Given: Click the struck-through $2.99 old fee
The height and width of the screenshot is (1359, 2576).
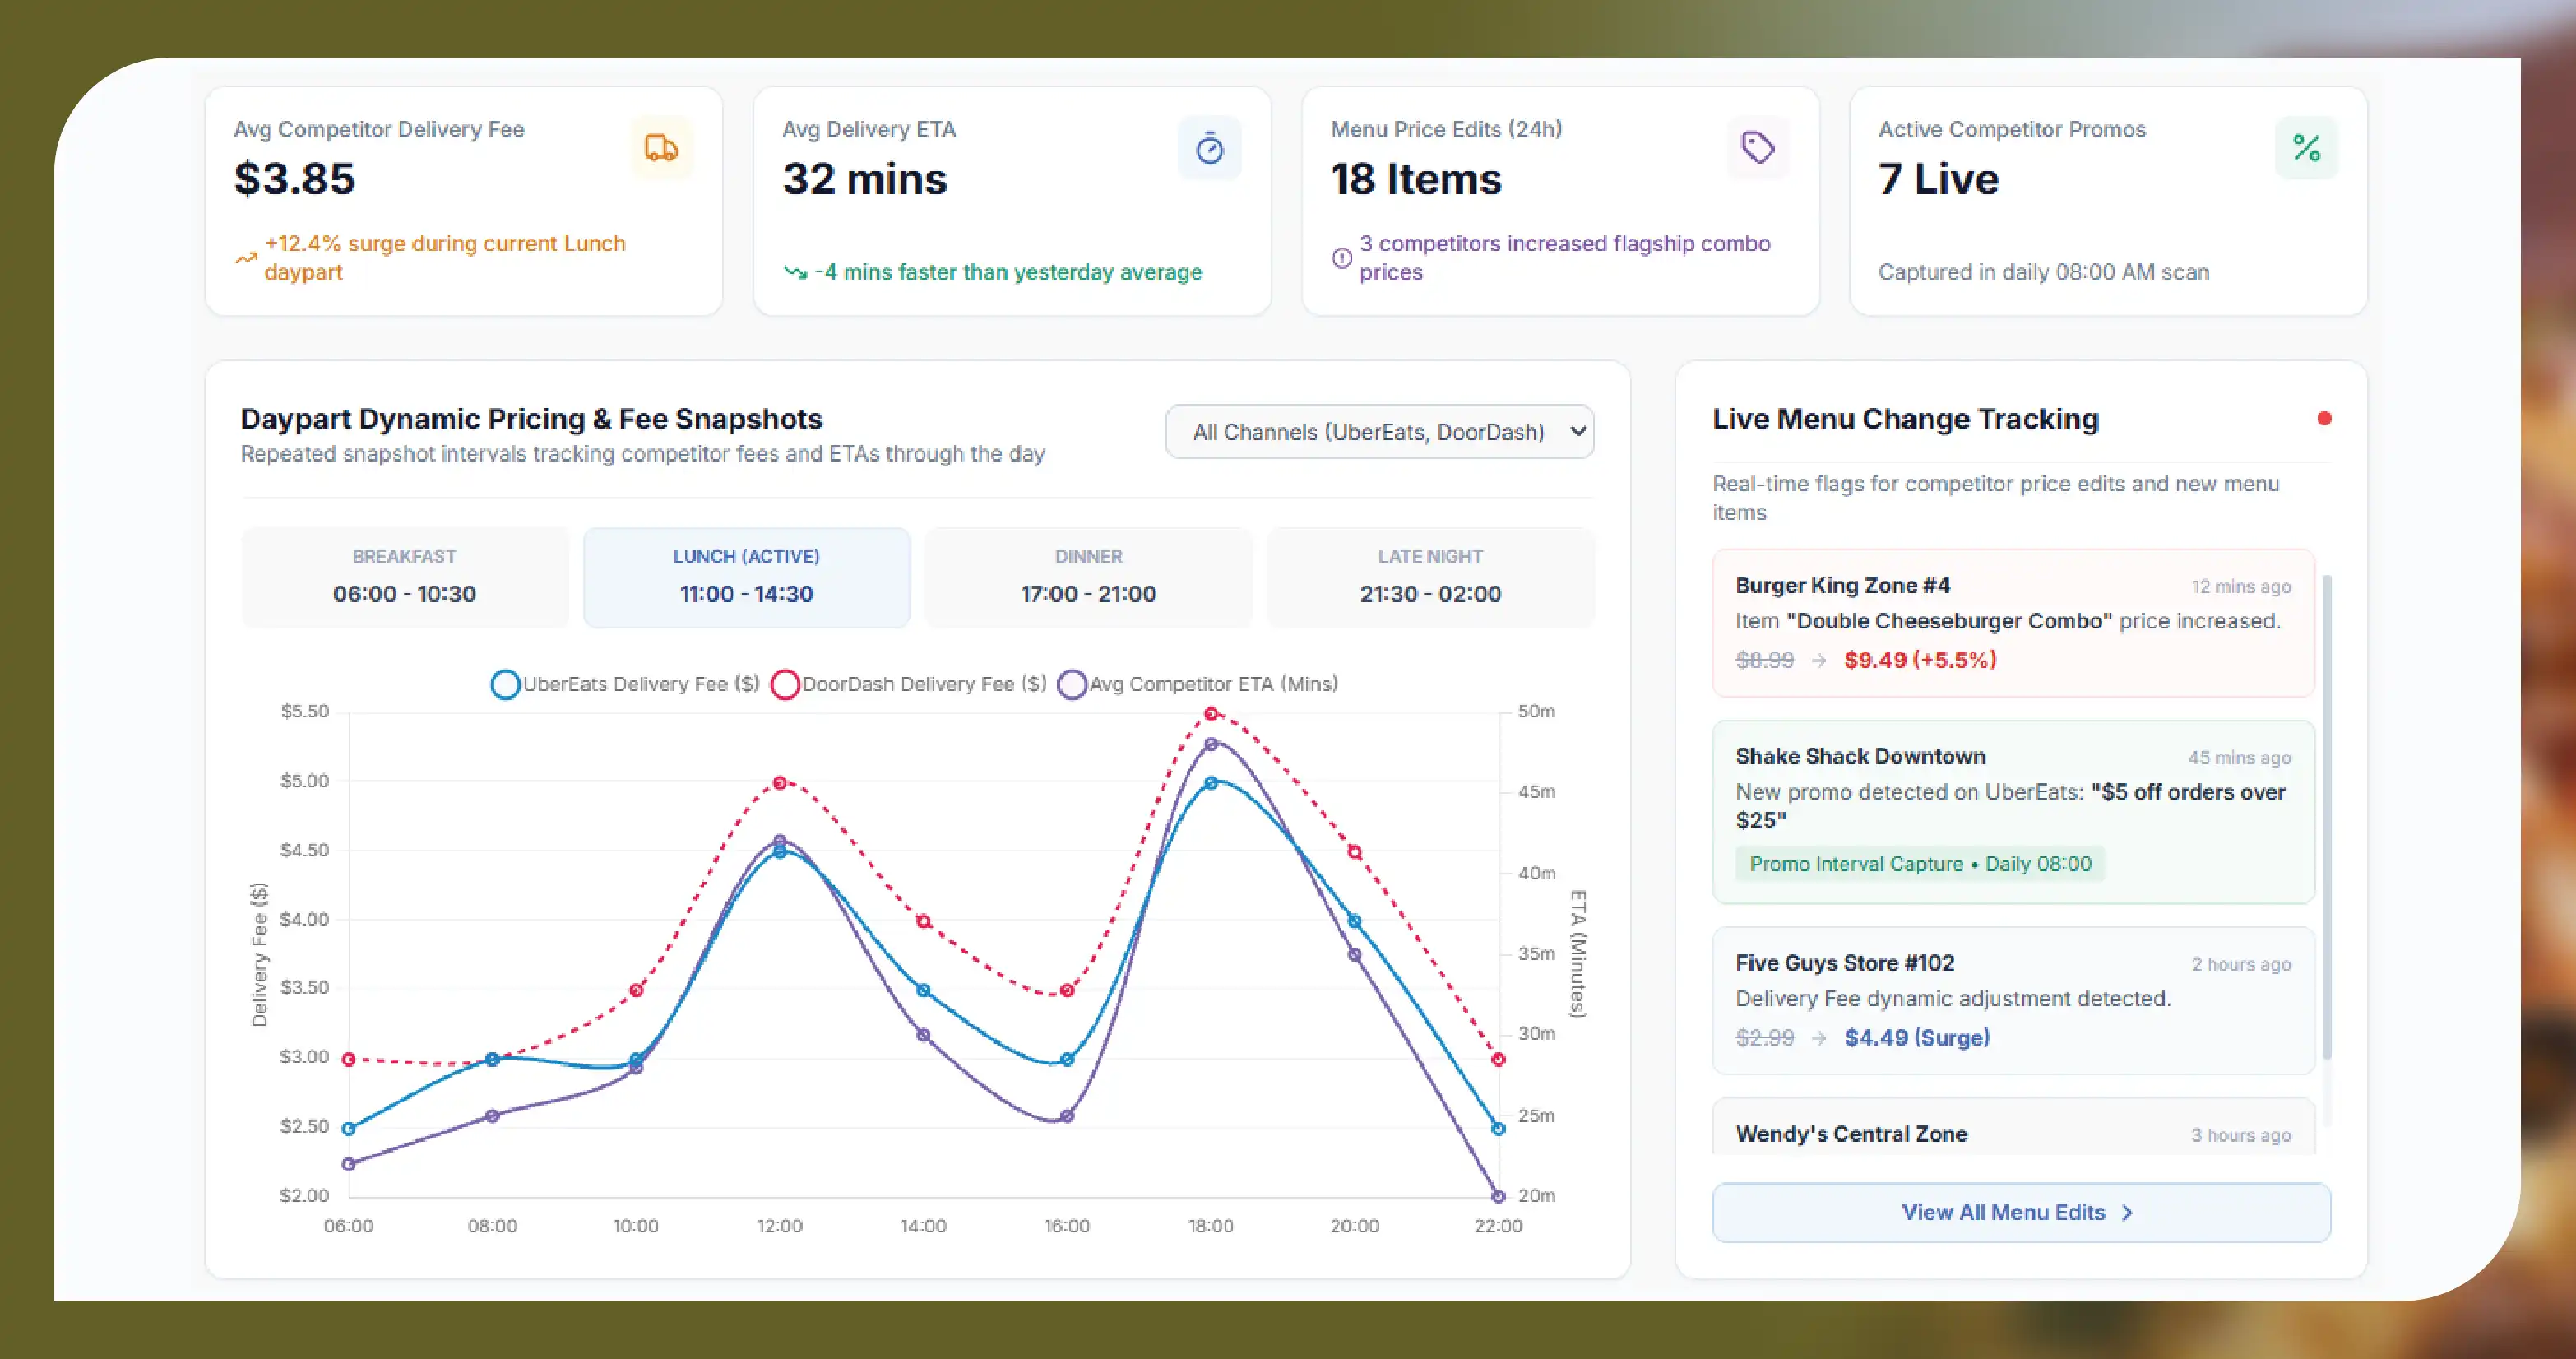Looking at the screenshot, I should (1765, 1038).
